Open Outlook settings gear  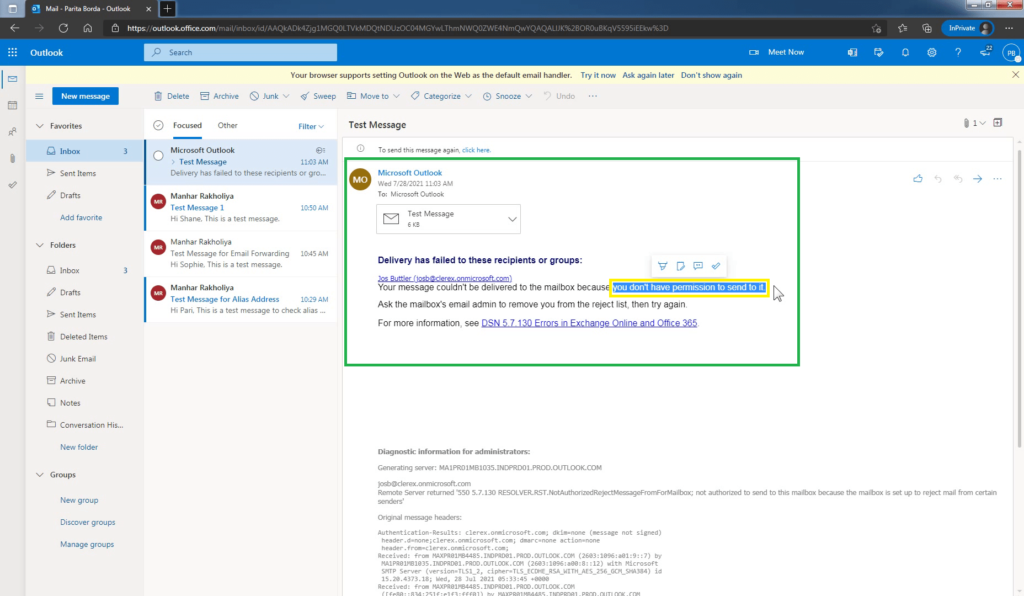[931, 52]
